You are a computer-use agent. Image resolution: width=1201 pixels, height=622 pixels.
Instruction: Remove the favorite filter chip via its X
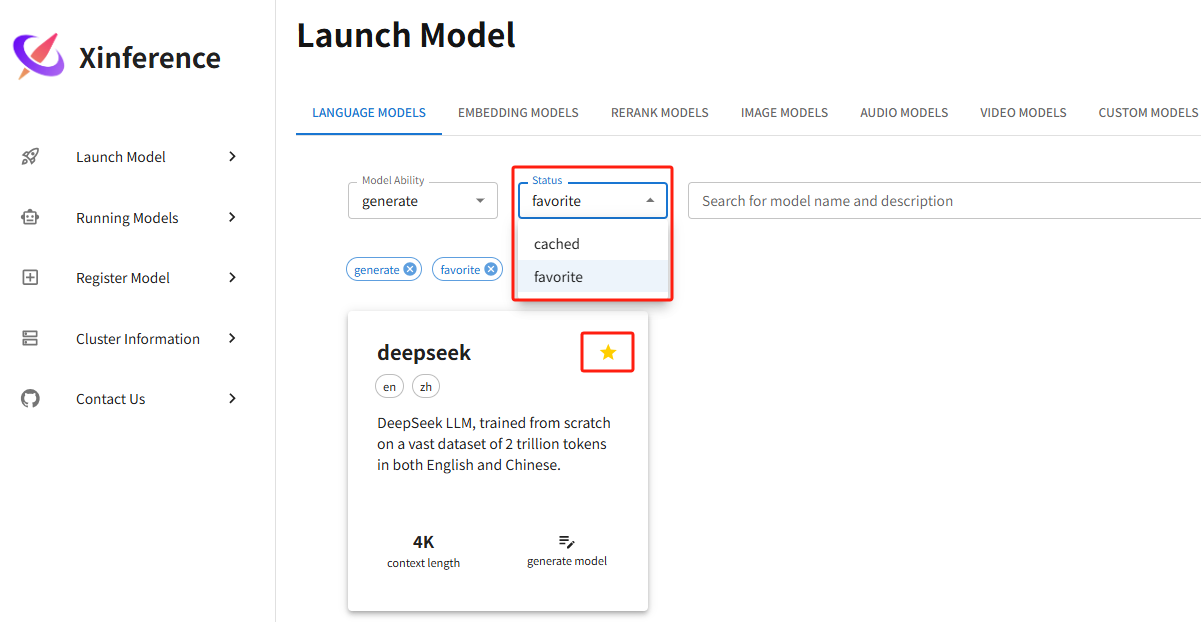pyautogui.click(x=491, y=270)
